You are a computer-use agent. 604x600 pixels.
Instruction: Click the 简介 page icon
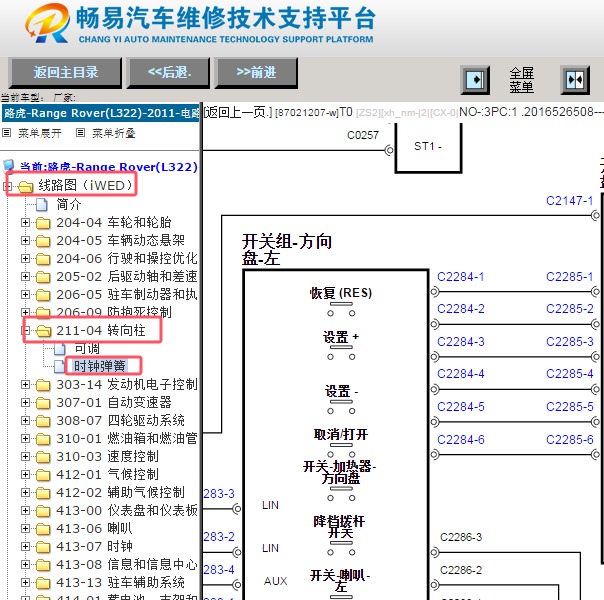pos(42,204)
